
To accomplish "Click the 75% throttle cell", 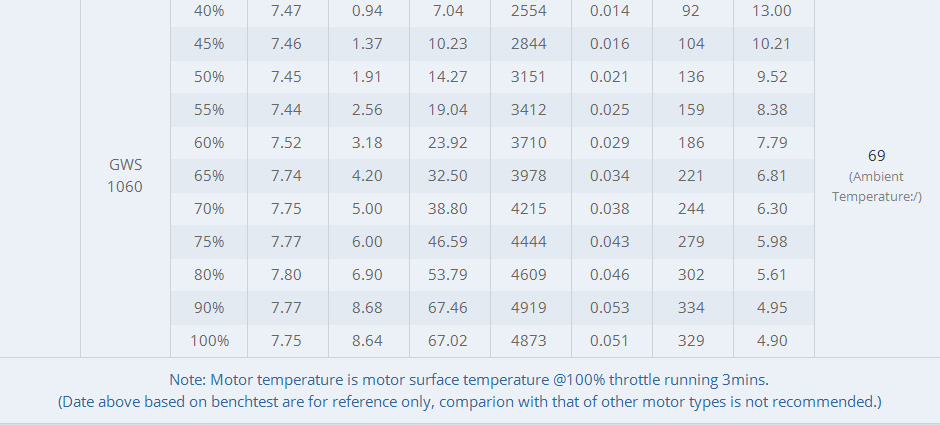I will [x=209, y=242].
